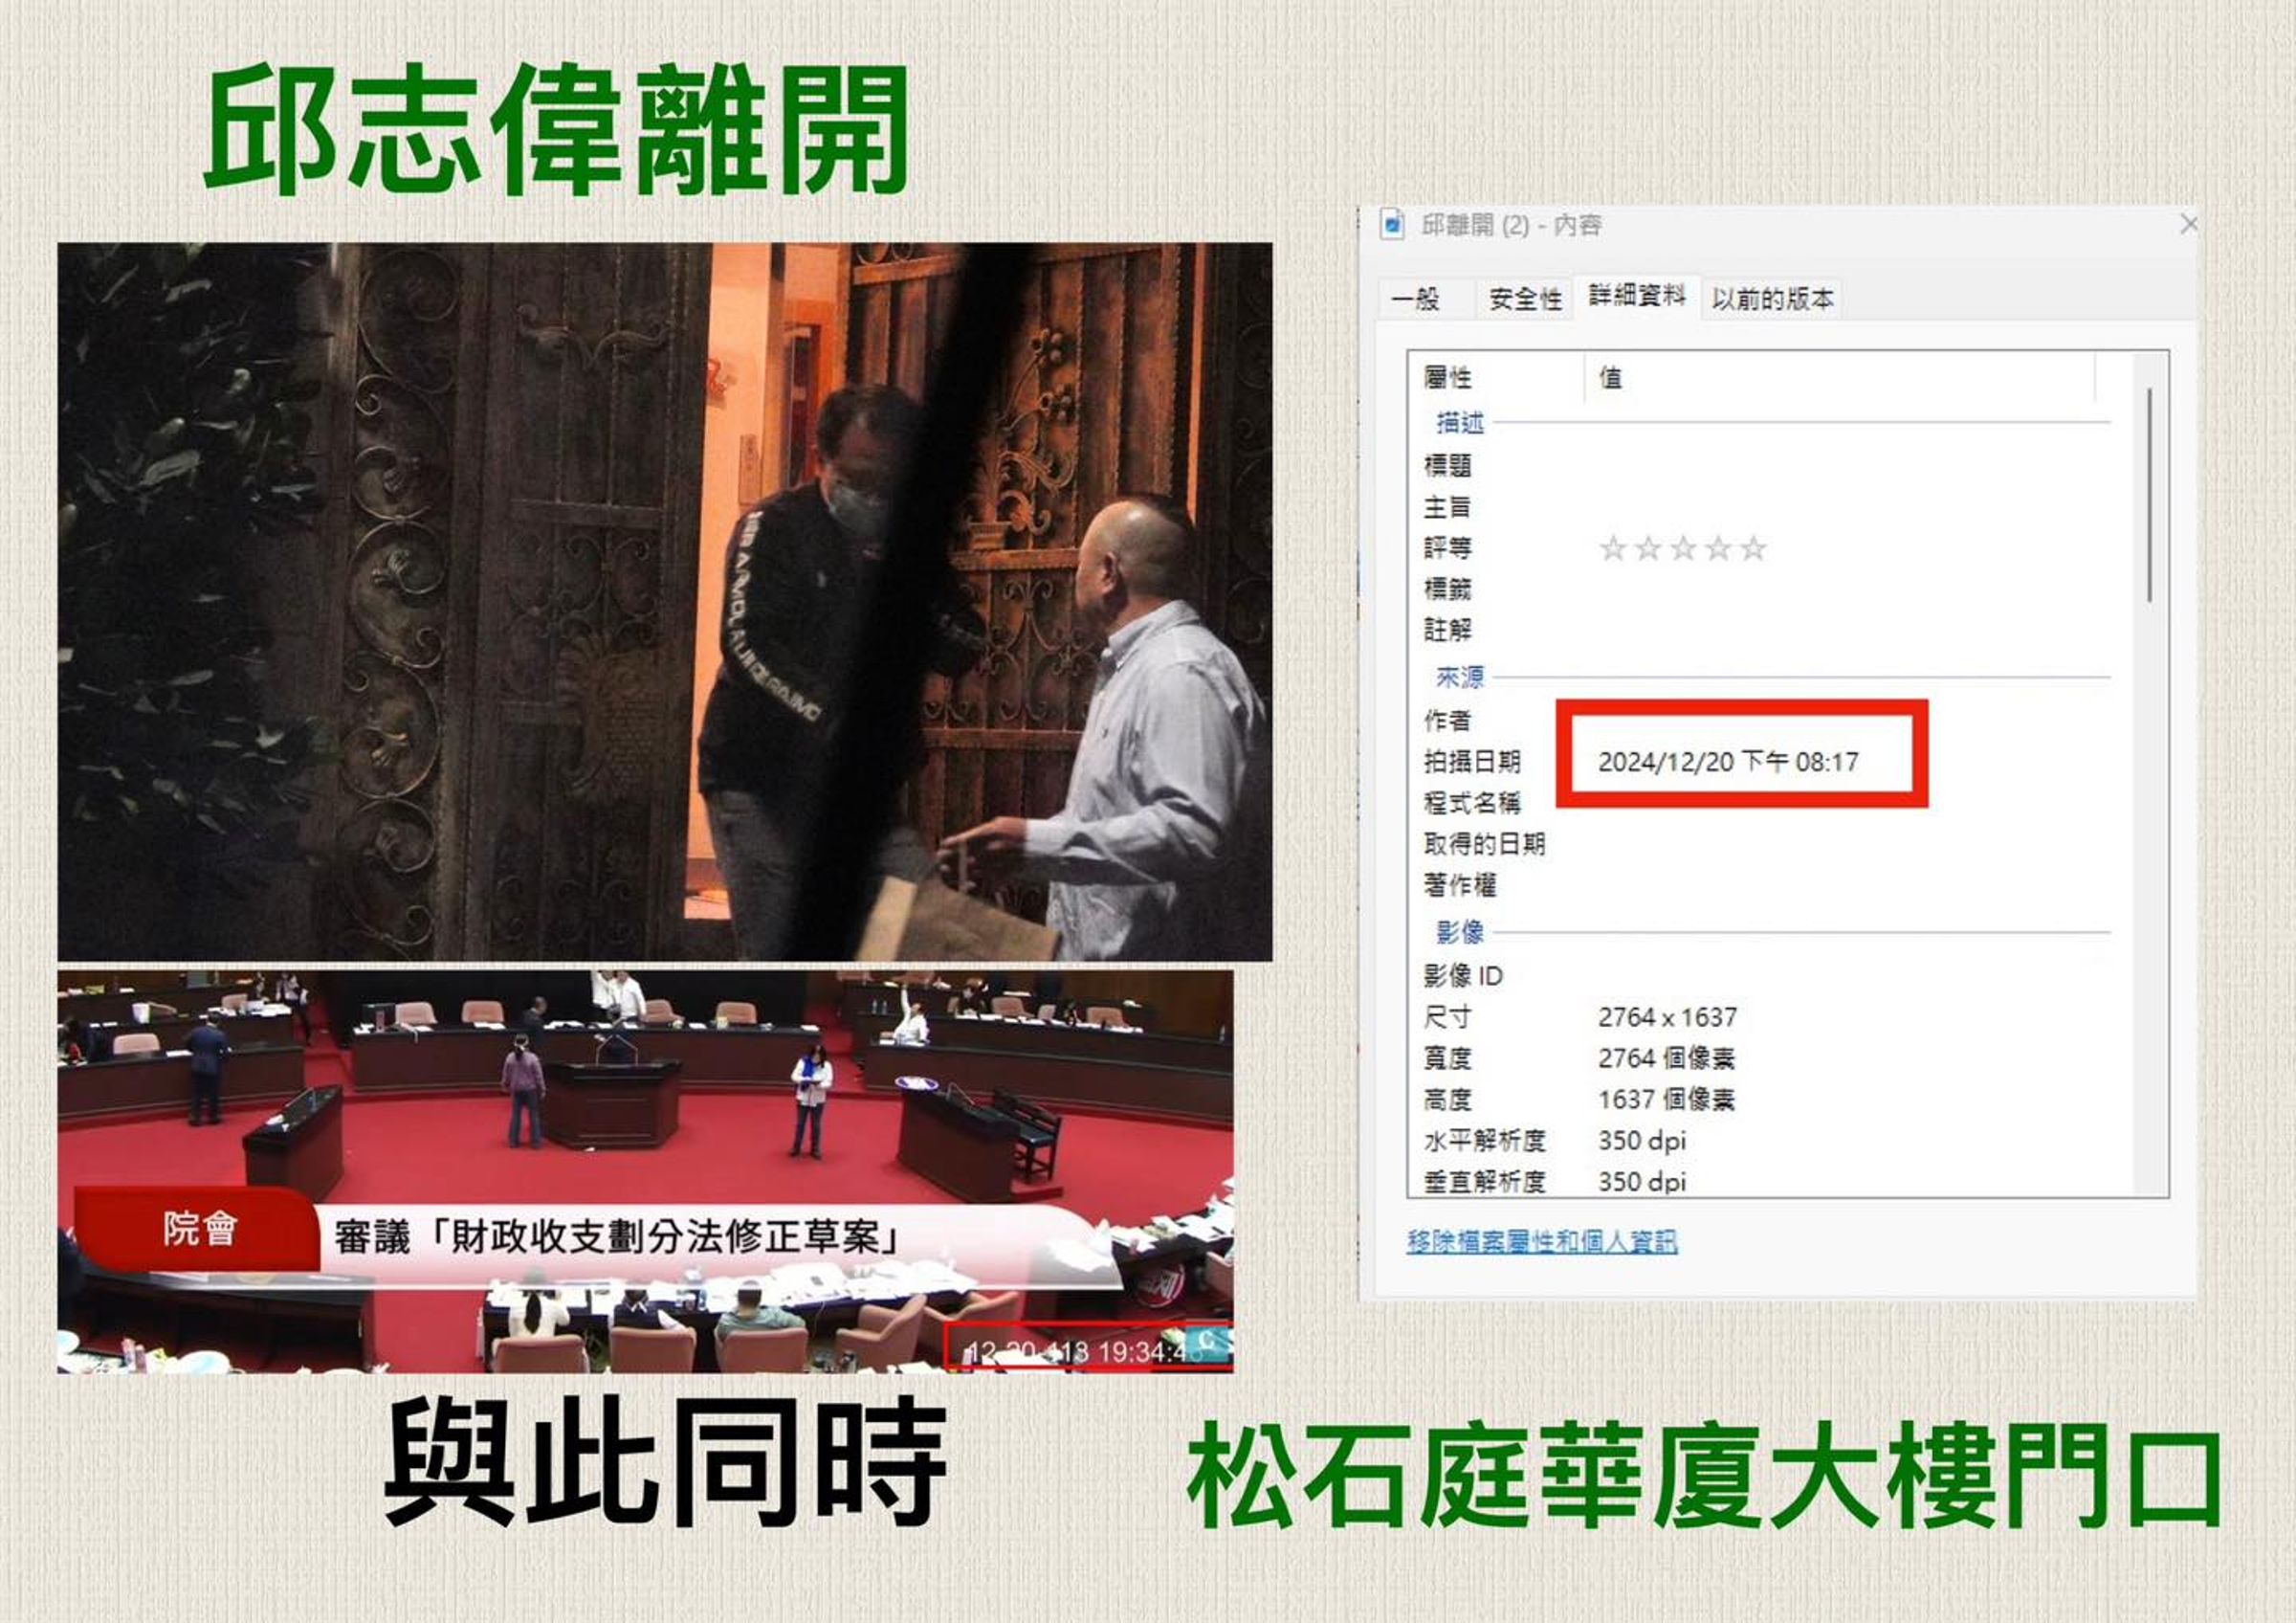Click the doorway photo of two men

tap(665, 601)
